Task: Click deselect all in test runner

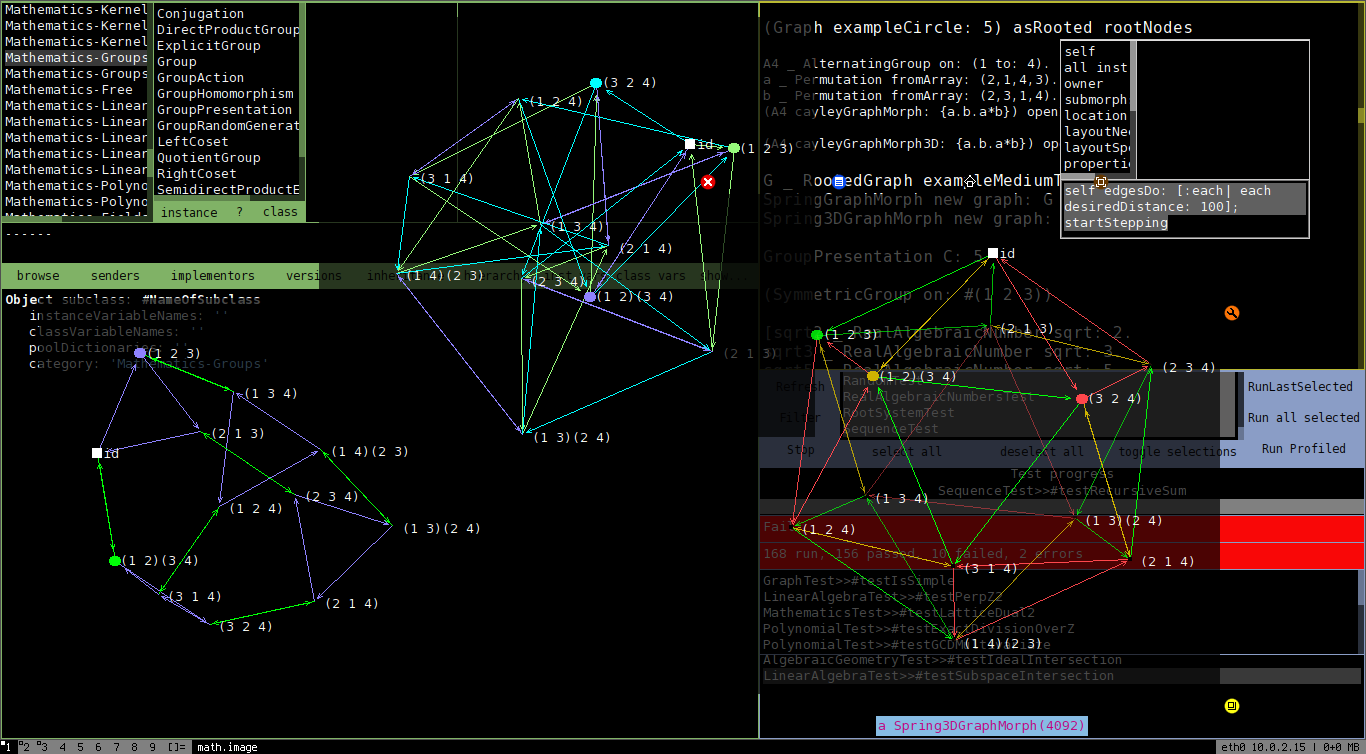Action: (x=1041, y=452)
